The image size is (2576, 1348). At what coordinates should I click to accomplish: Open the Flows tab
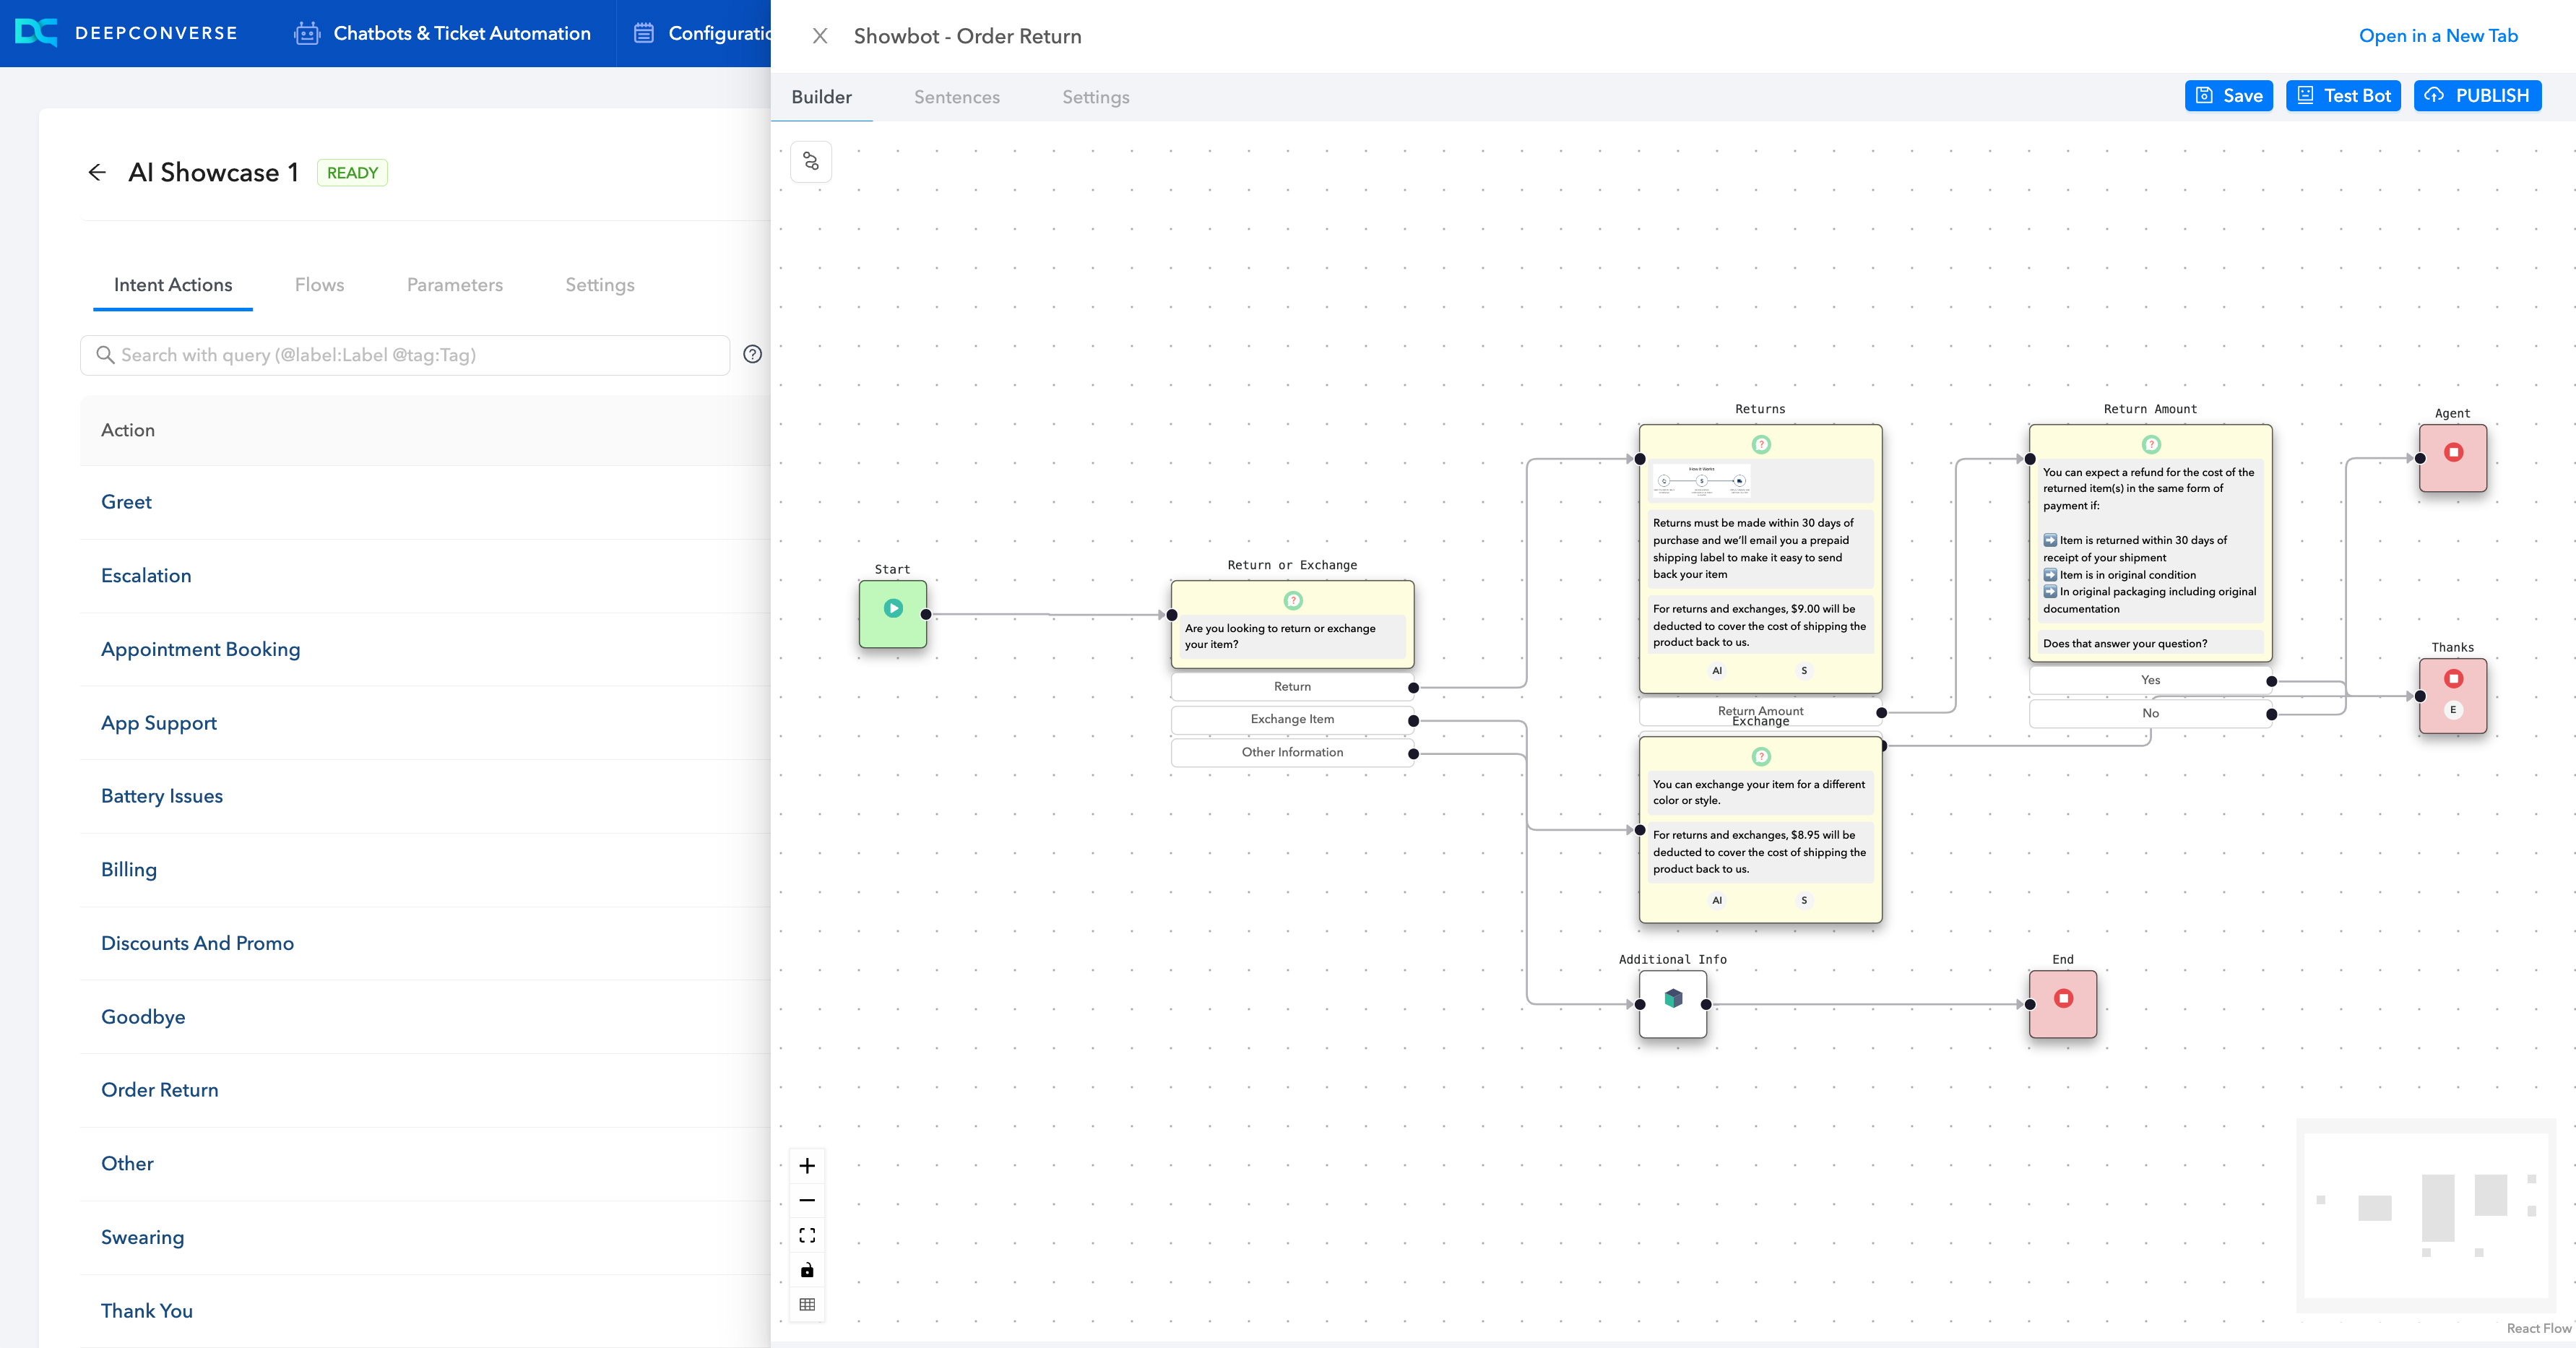tap(319, 285)
